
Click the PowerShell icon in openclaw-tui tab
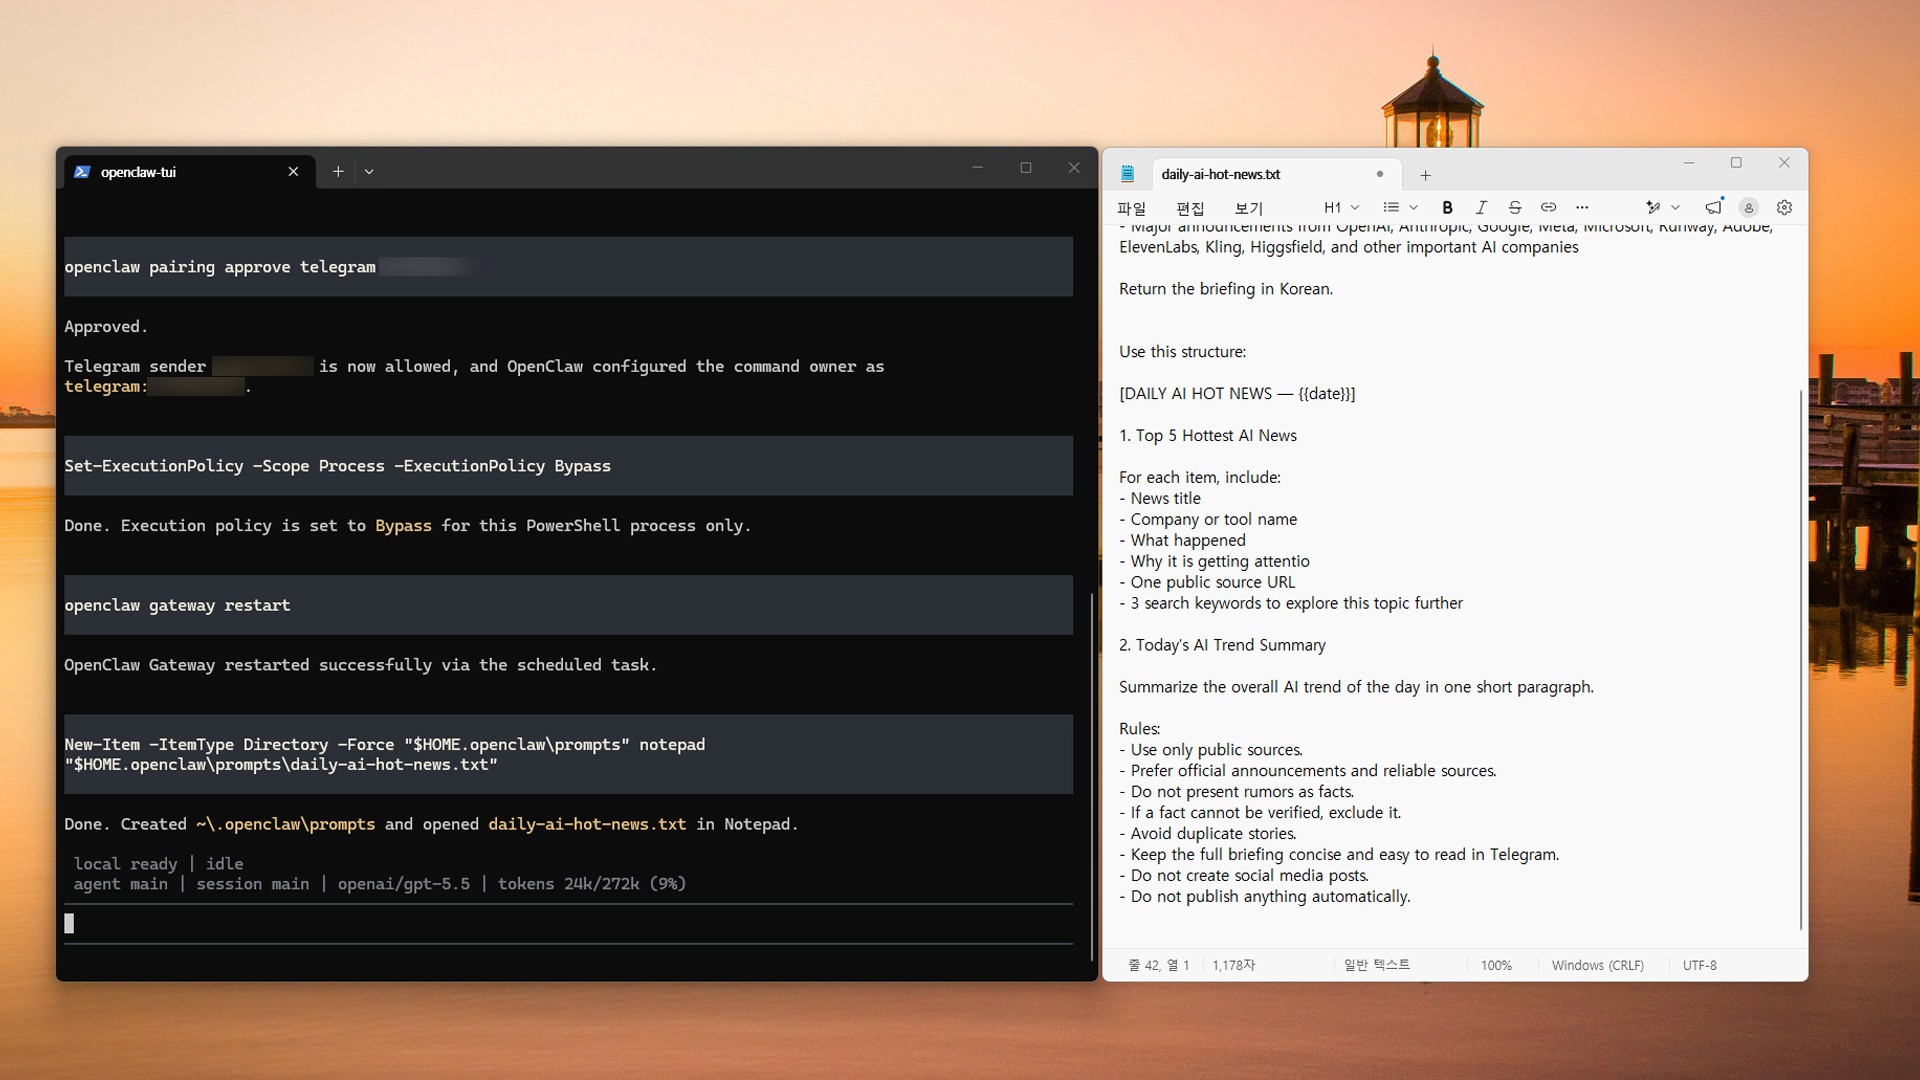click(82, 172)
